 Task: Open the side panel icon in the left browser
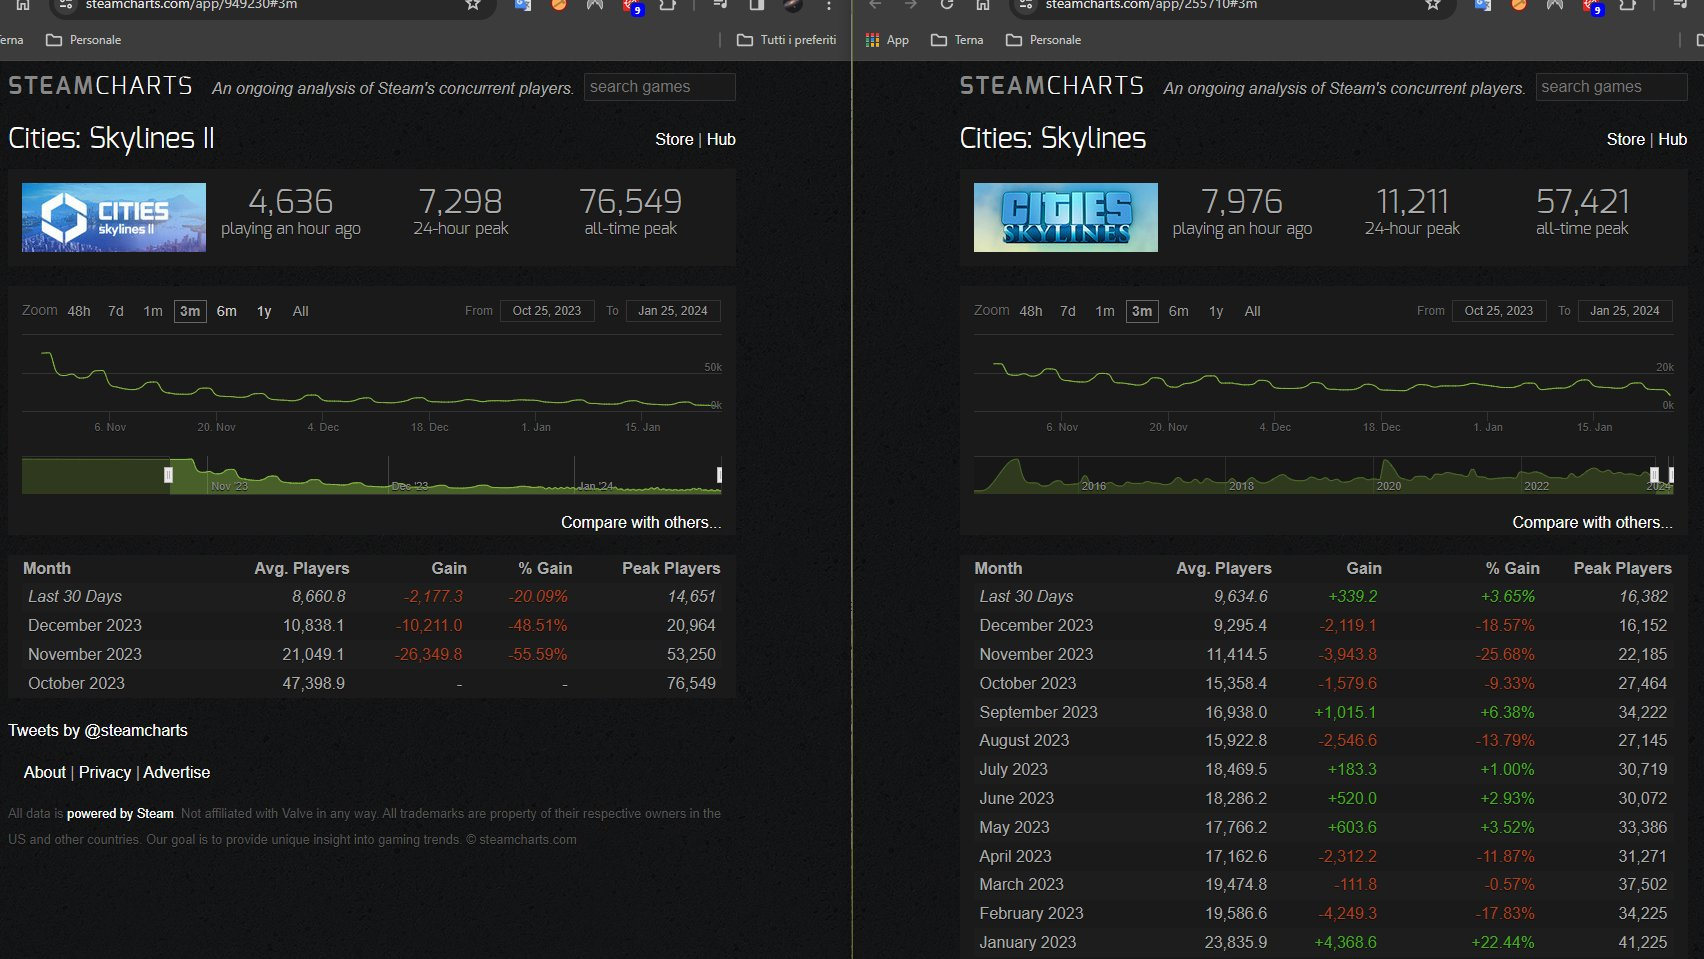click(757, 5)
